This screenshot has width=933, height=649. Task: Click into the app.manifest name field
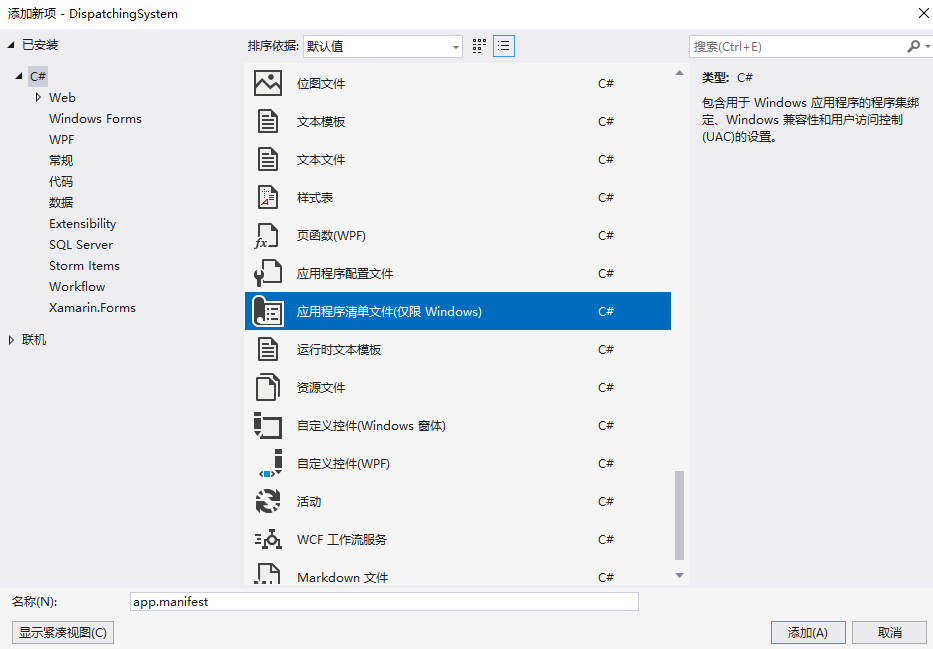pyautogui.click(x=383, y=601)
